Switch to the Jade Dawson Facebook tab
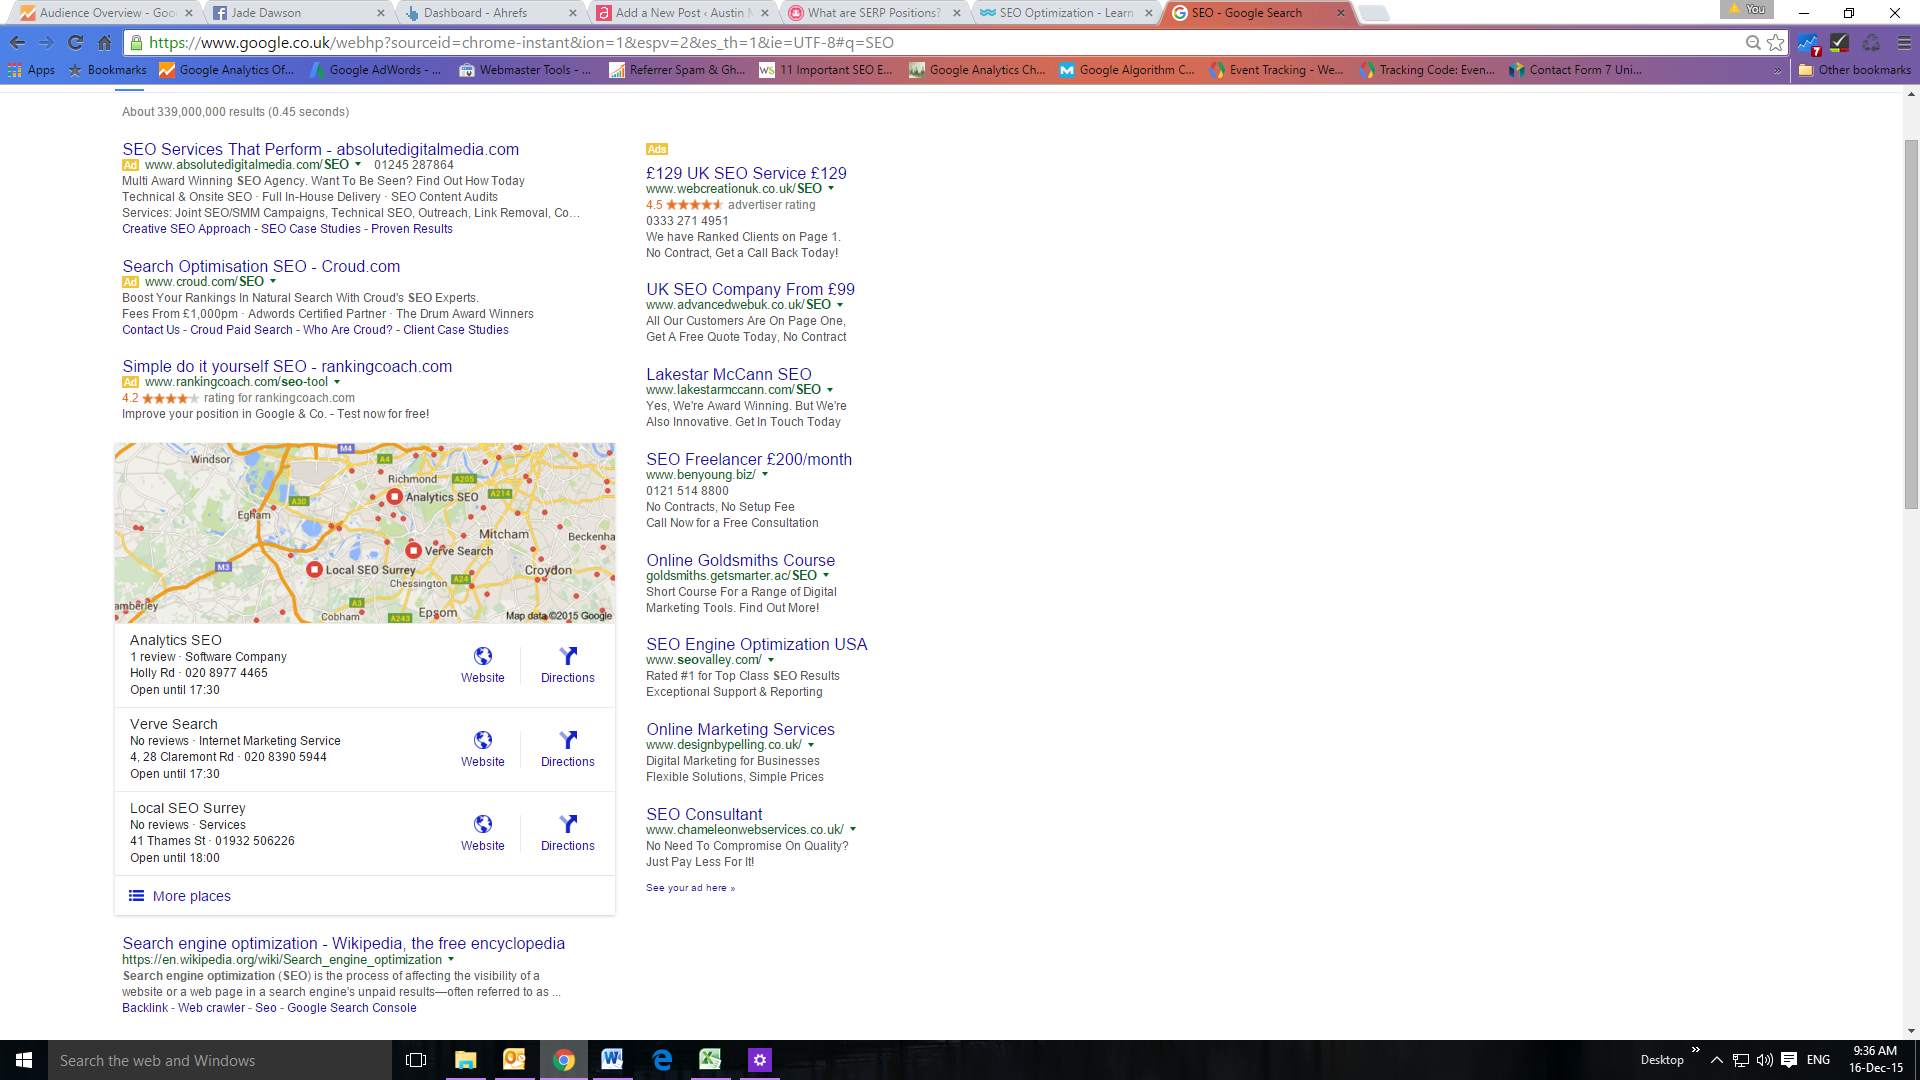 pyautogui.click(x=299, y=13)
